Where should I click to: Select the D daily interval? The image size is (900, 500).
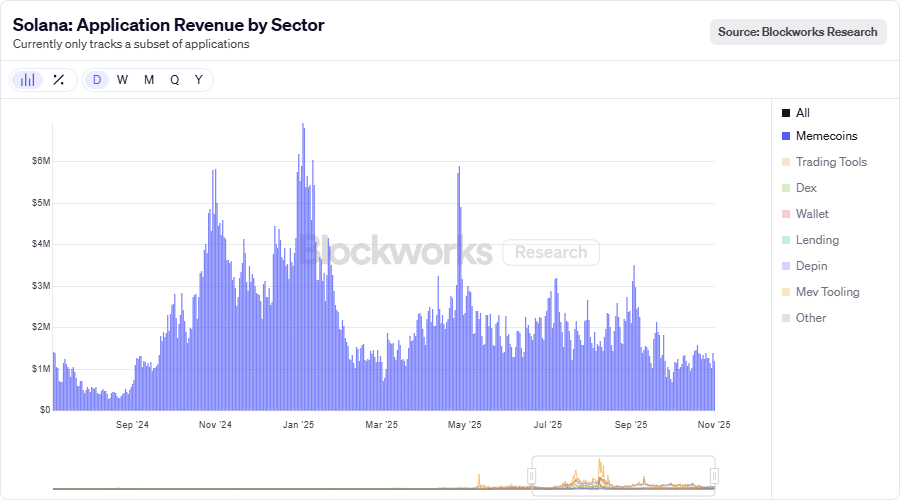point(97,80)
